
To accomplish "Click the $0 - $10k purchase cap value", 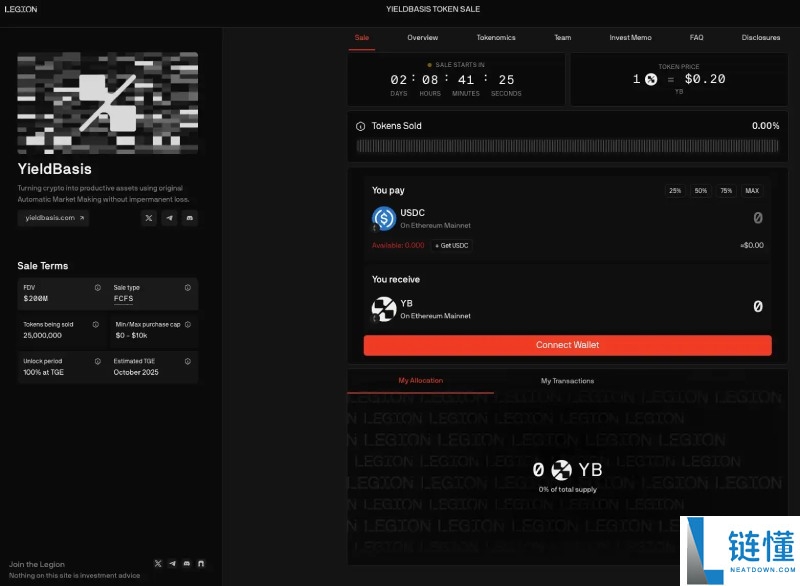I will (x=131, y=336).
